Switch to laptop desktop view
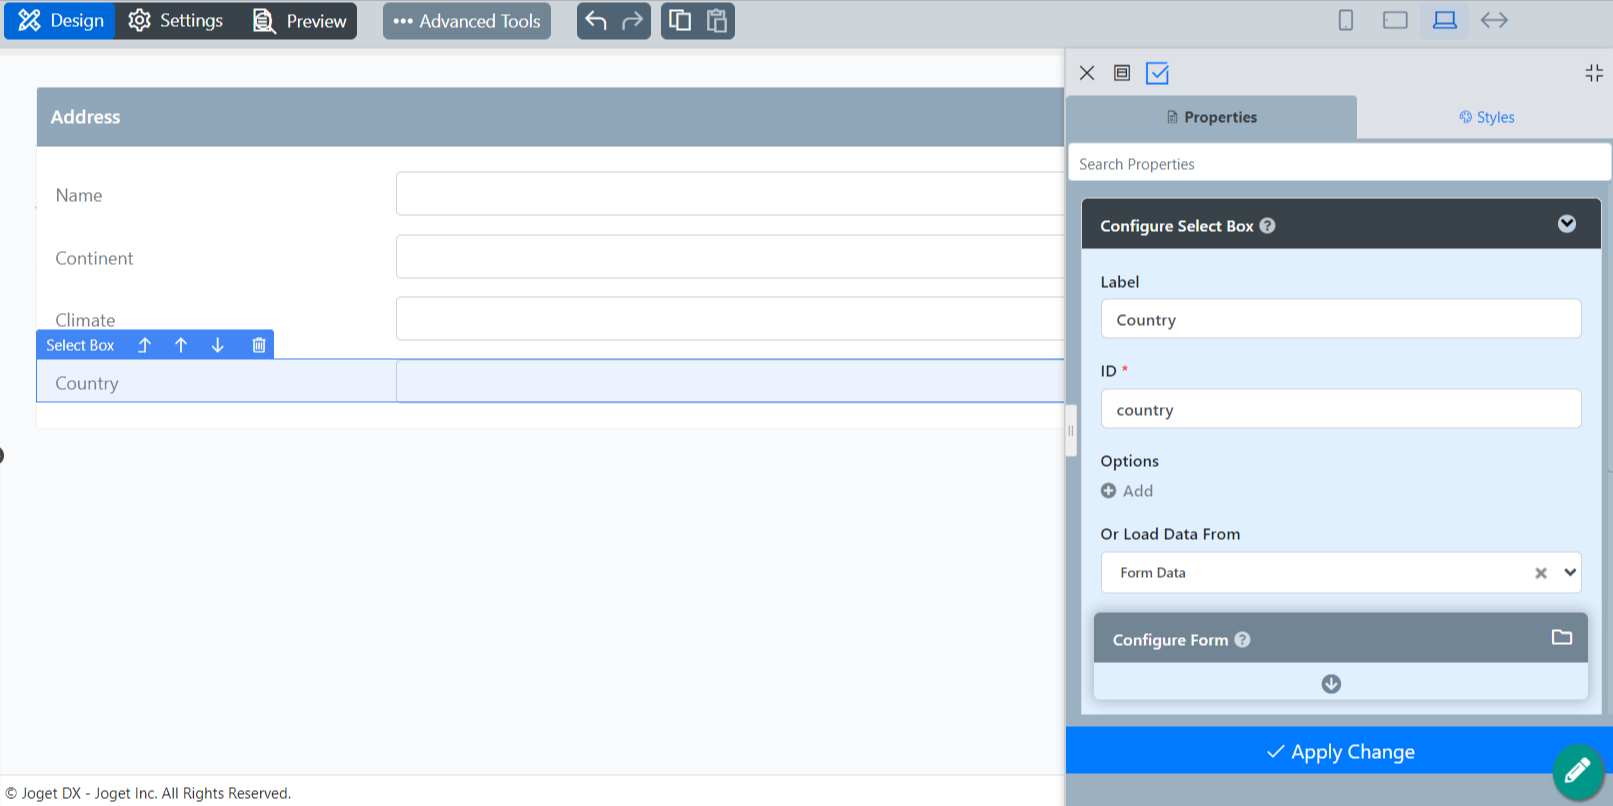Screen dimensions: 1613x806 1445,20
